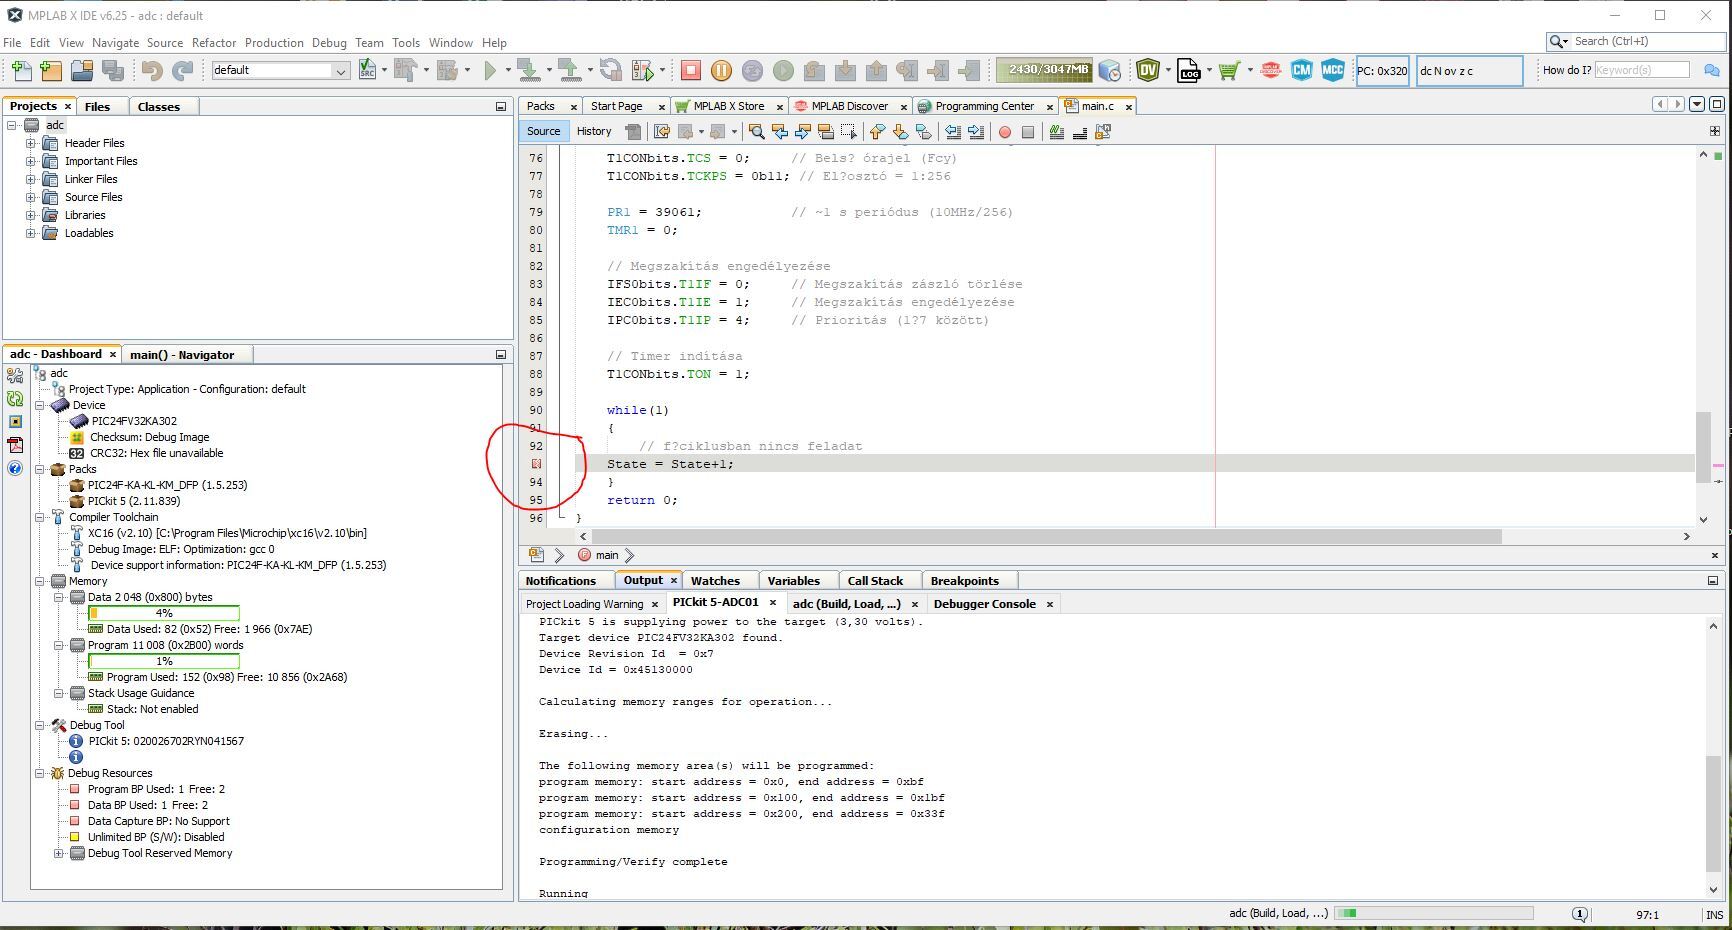Undo the last edit
Viewport: 1732px width, 930px height.
[x=152, y=70]
